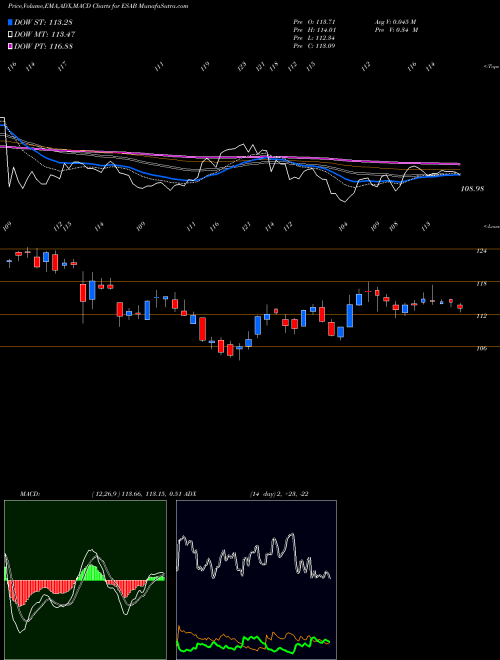Select the 'DOW ST: 113.28' legend label

43,22
